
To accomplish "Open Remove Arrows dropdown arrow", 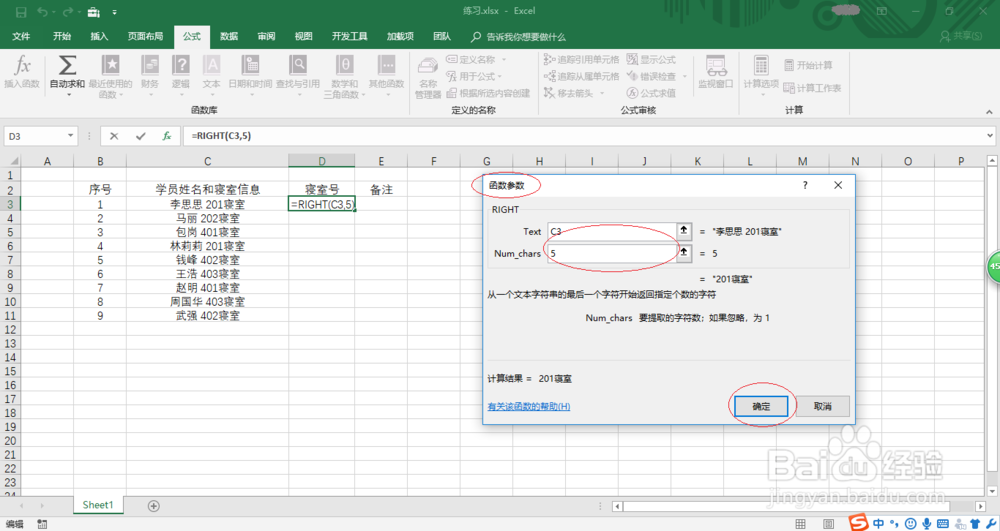I will (601, 93).
